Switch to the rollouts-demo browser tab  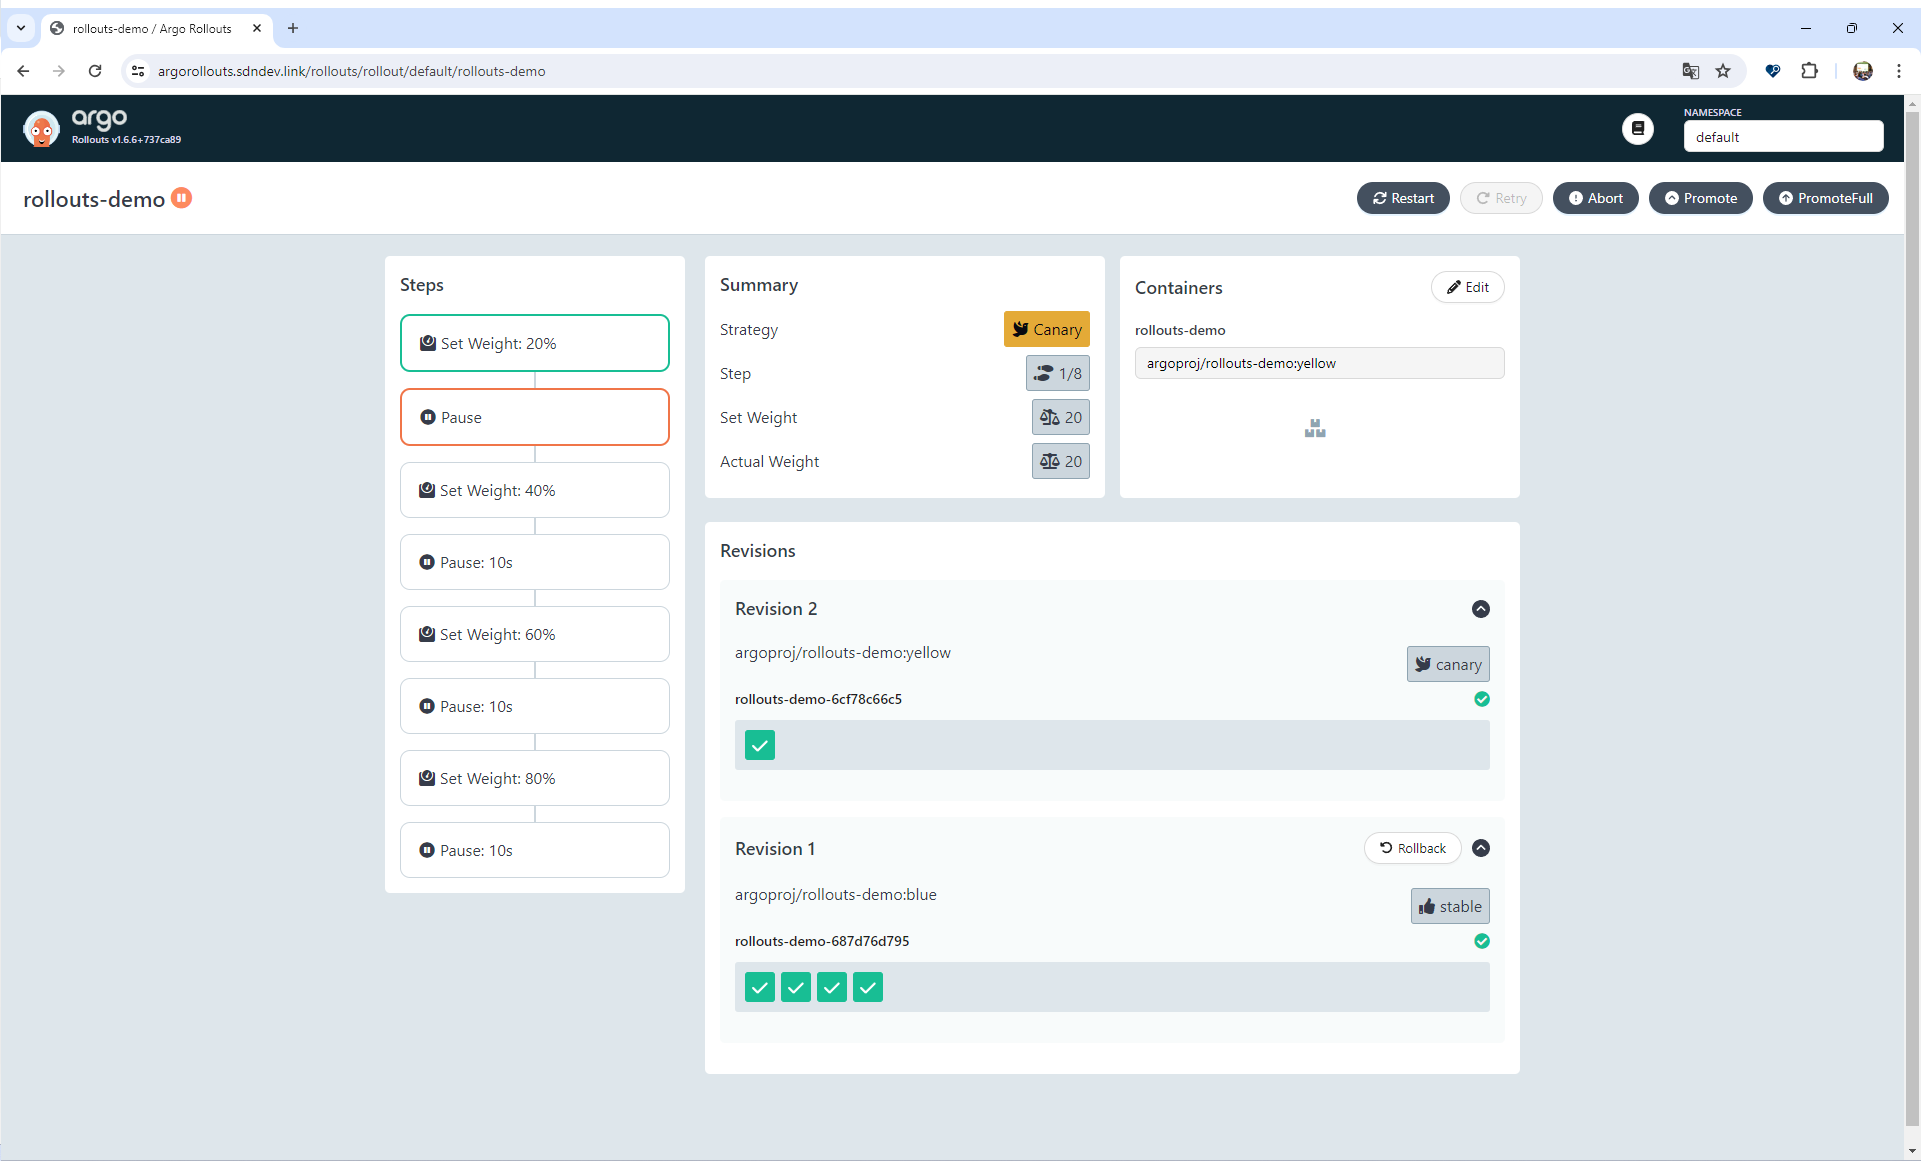(152, 28)
